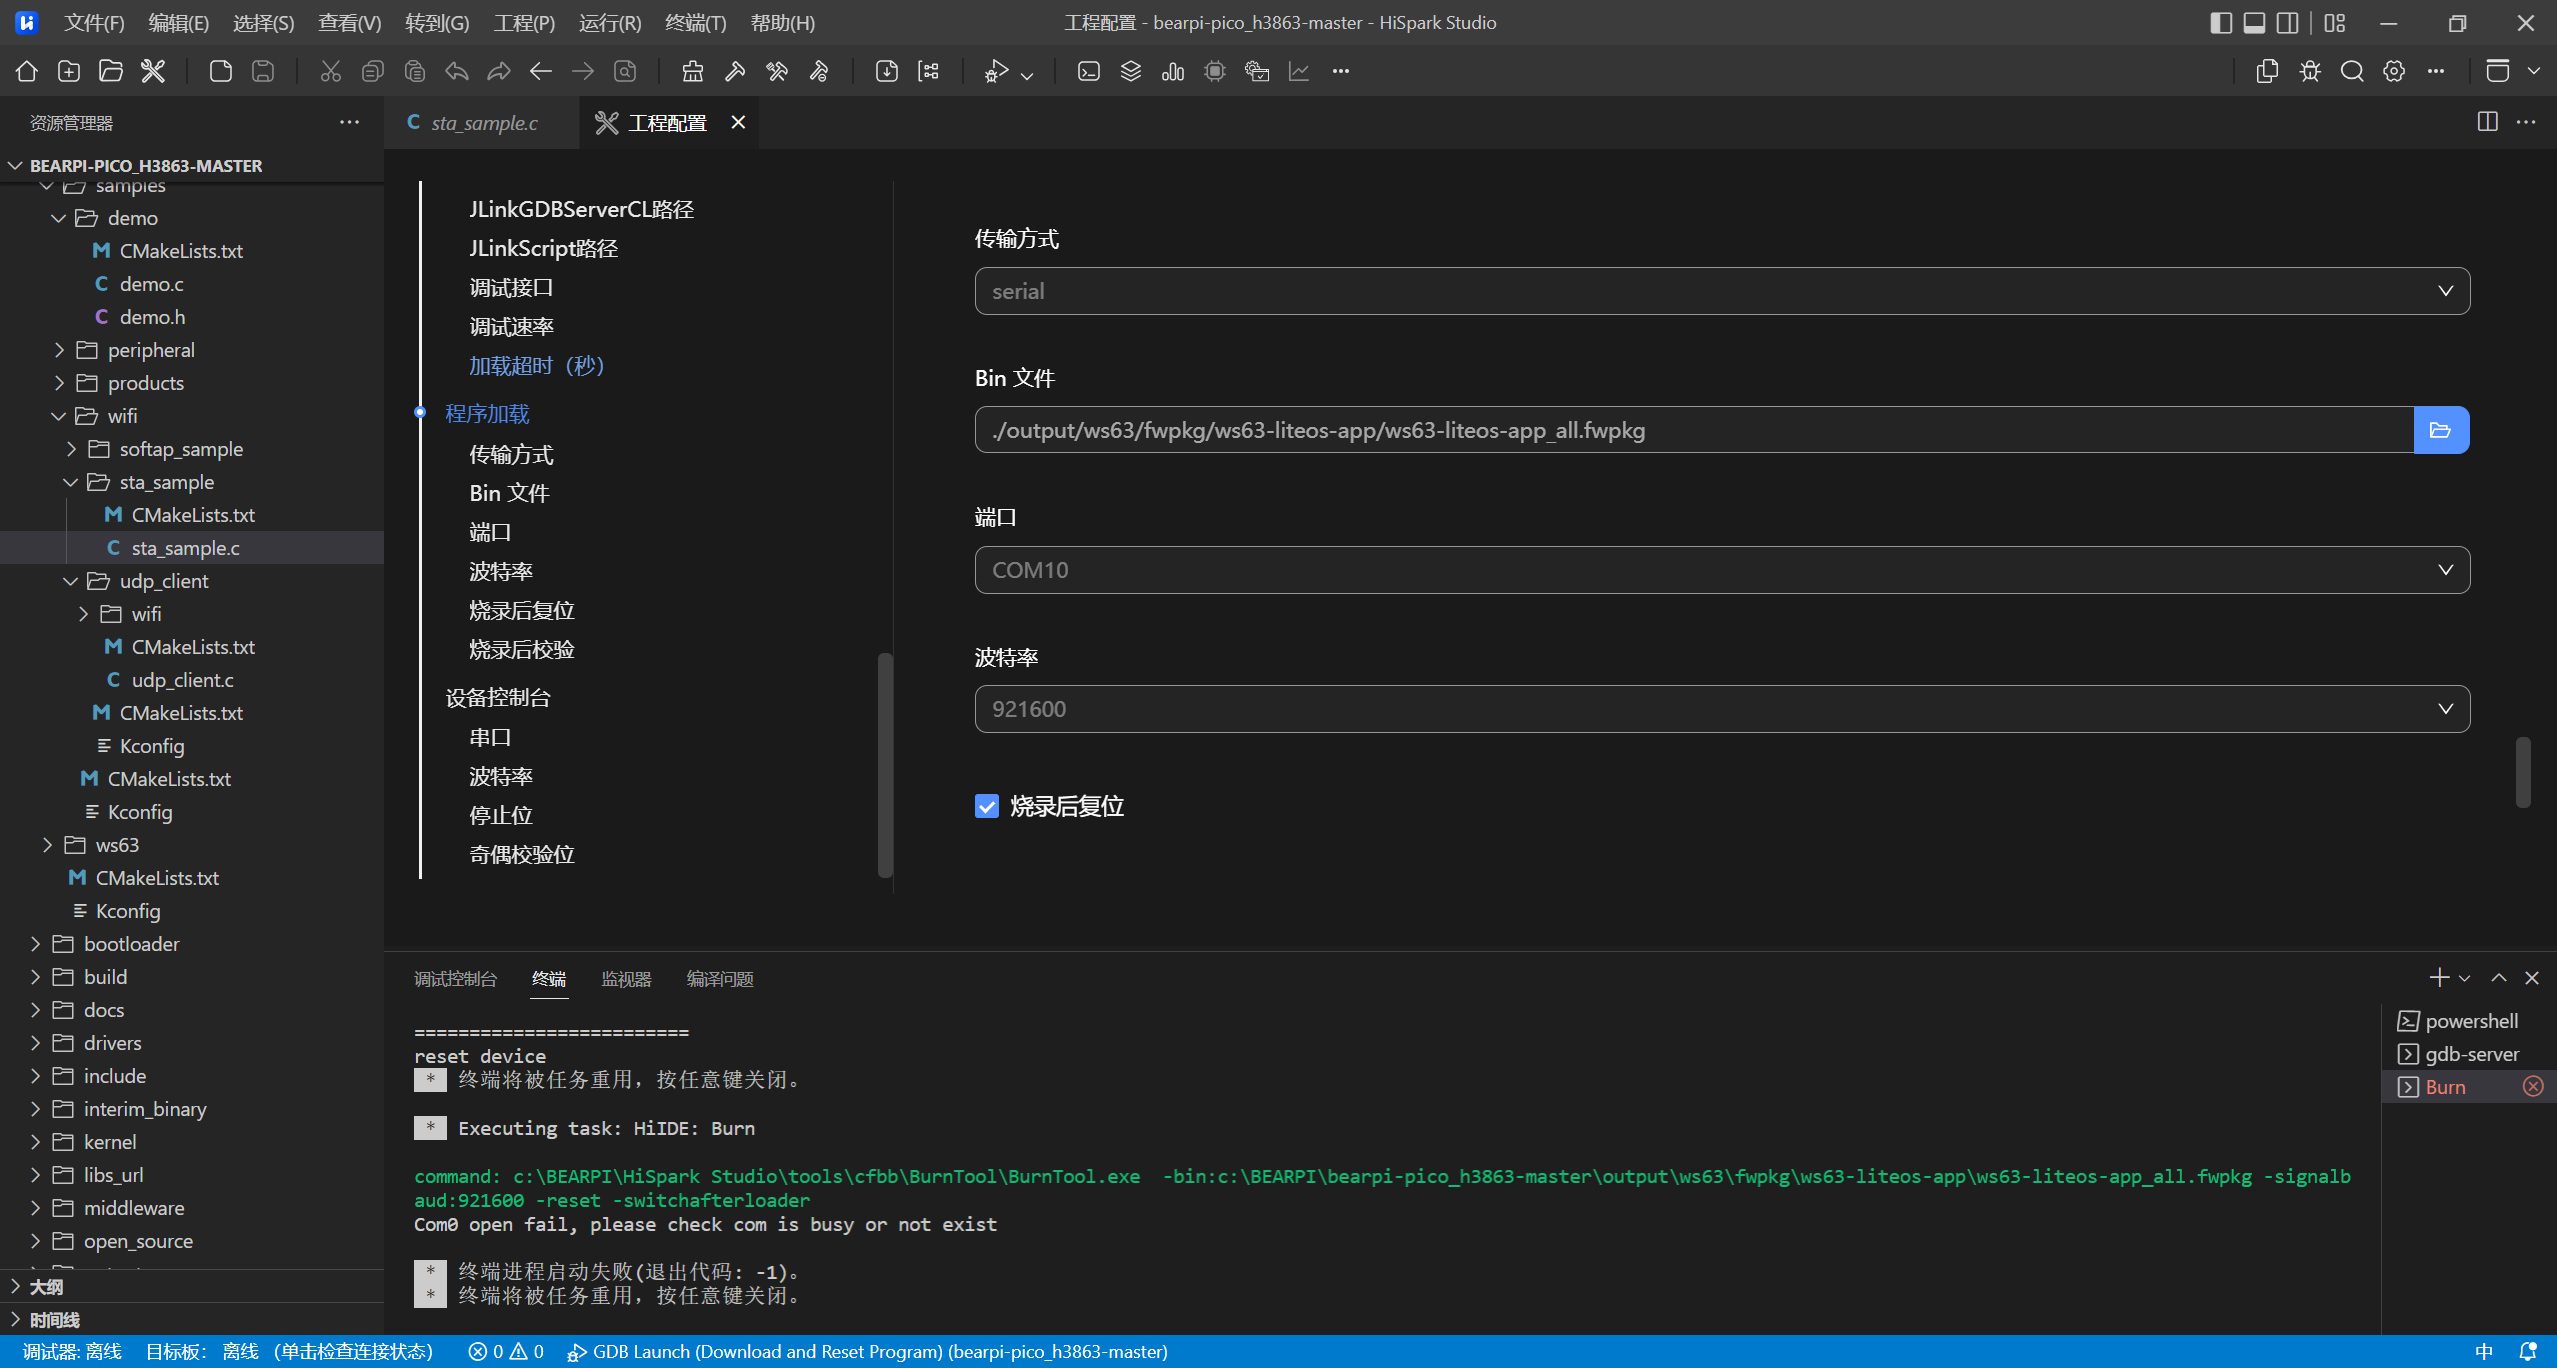2557x1368 pixels.
Task: Browse for Bin file with folder button
Action: 2440,430
